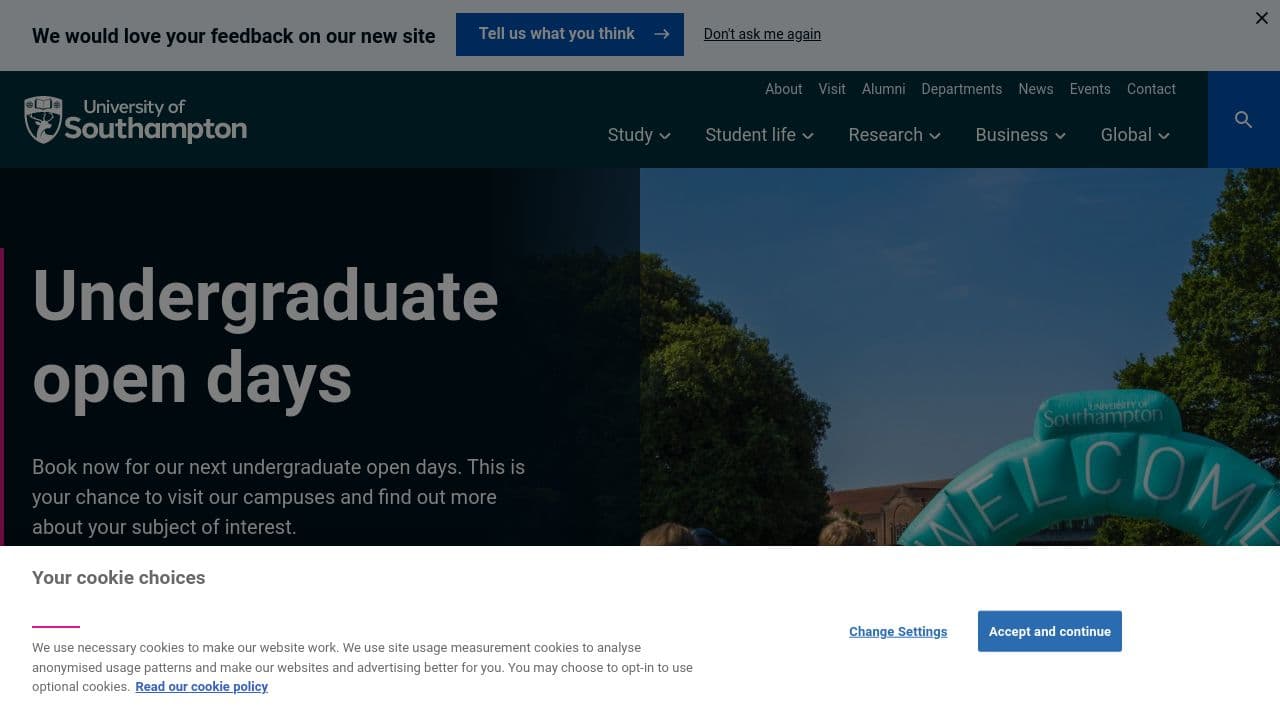Select News from the top navigation
The image size is (1280, 720).
1035,89
